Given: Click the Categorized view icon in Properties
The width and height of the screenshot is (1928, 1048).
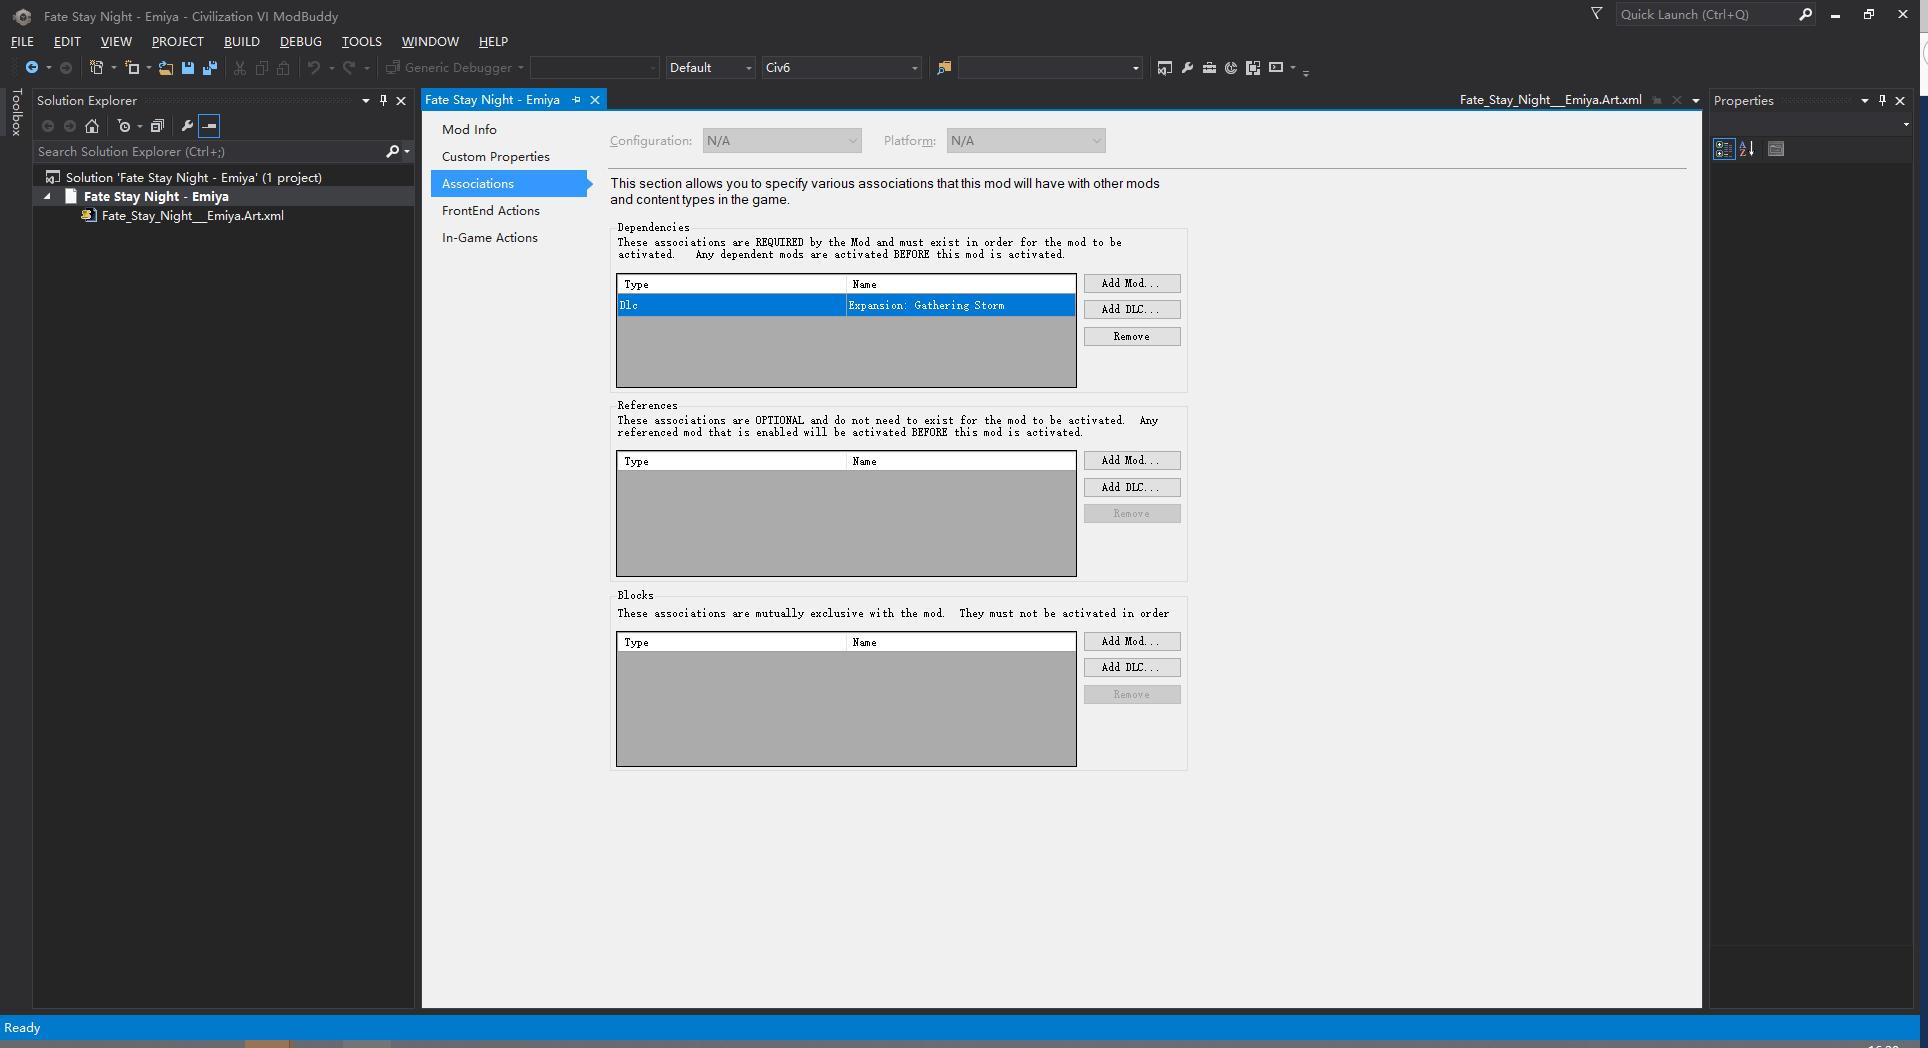Looking at the screenshot, I should (1724, 149).
